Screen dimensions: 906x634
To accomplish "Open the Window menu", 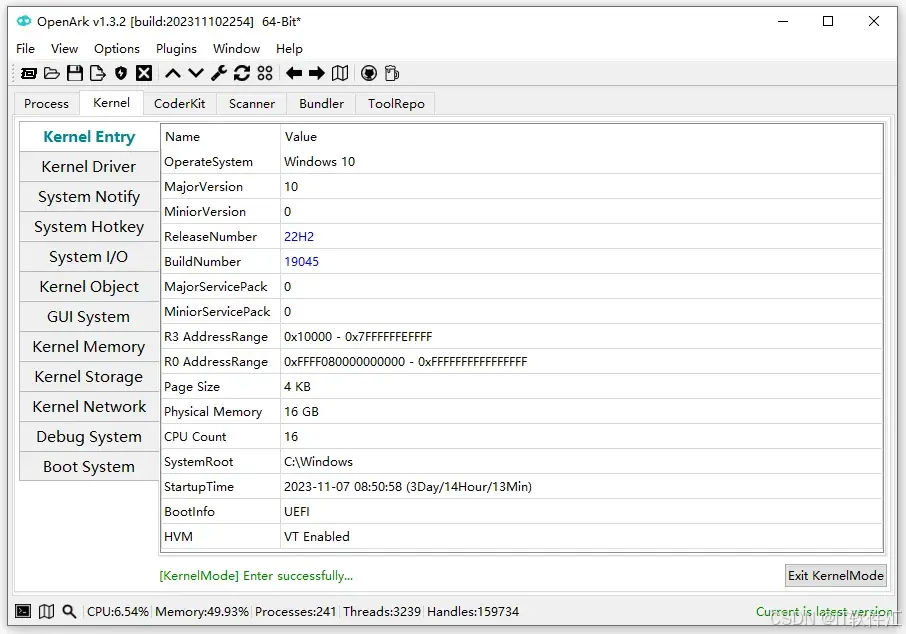I will coord(236,49).
